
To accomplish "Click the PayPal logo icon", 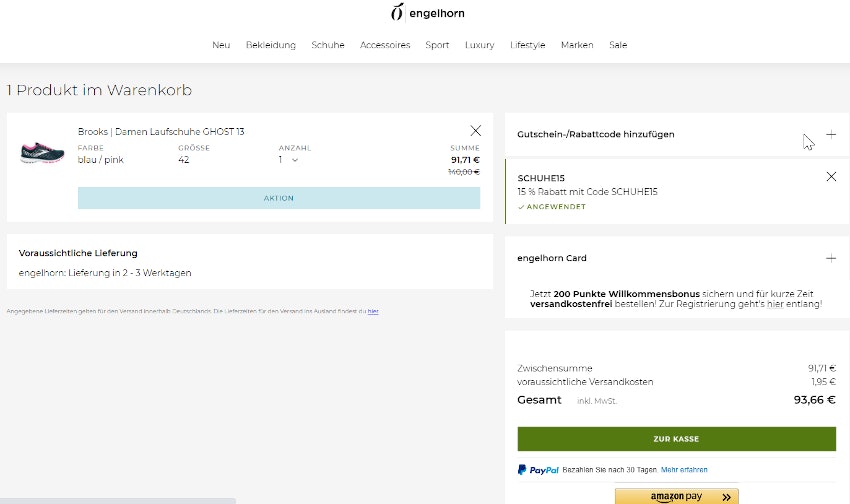I will coord(538,470).
